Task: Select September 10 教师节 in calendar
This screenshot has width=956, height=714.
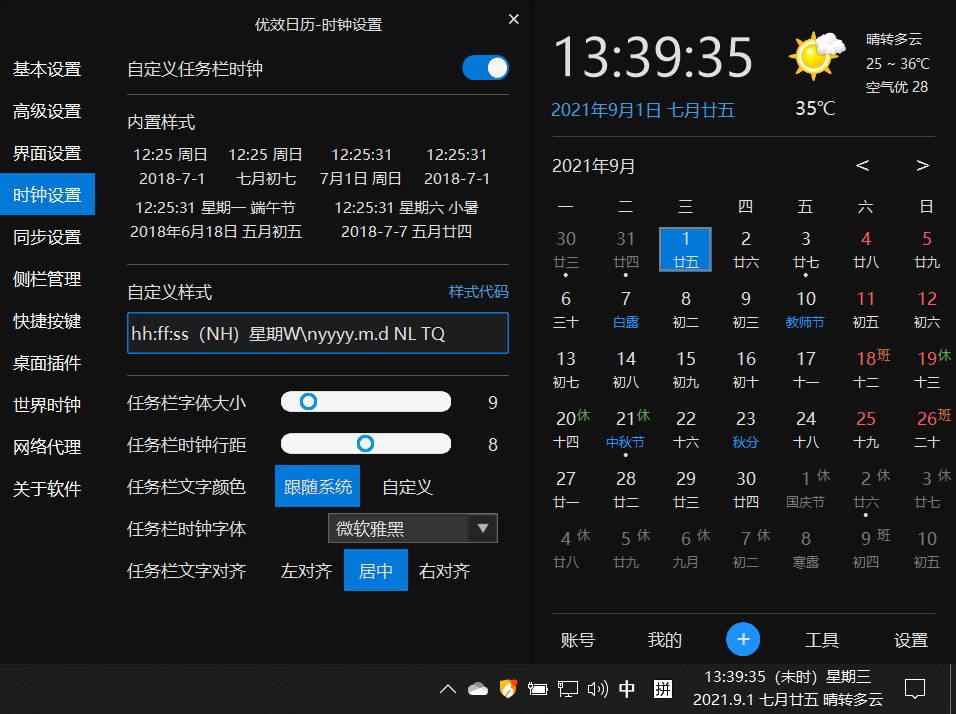Action: coord(805,310)
